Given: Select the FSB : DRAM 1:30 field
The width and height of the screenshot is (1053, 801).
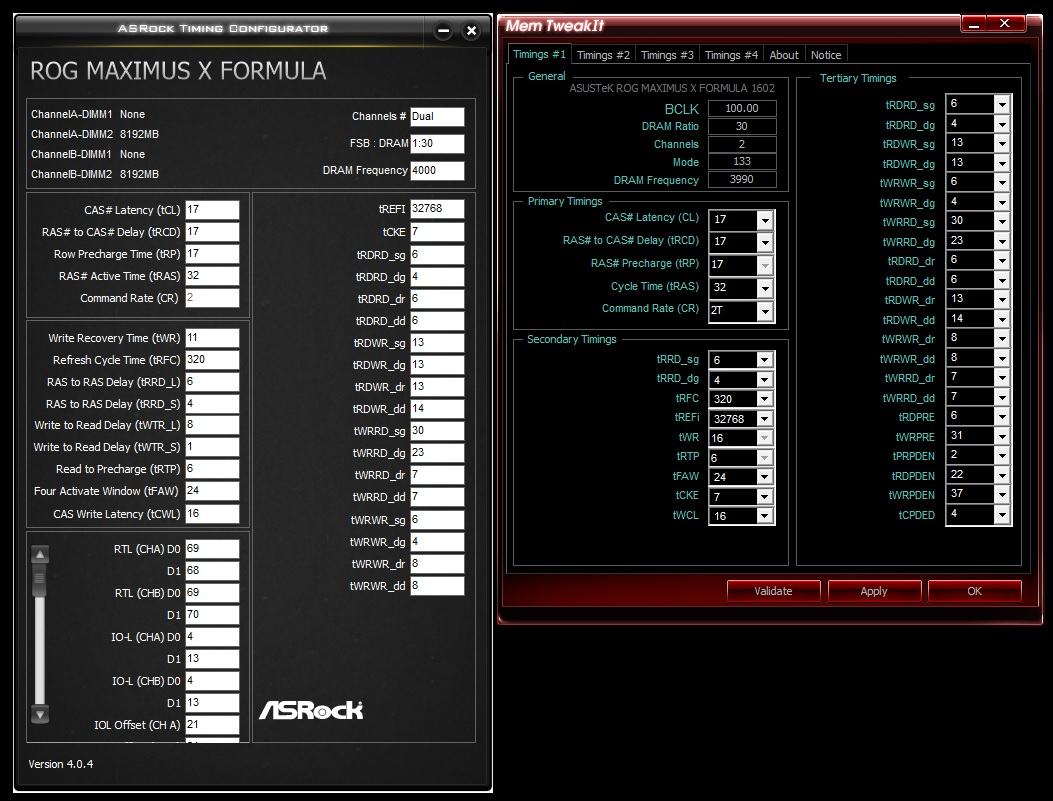Looking at the screenshot, I should 437,144.
